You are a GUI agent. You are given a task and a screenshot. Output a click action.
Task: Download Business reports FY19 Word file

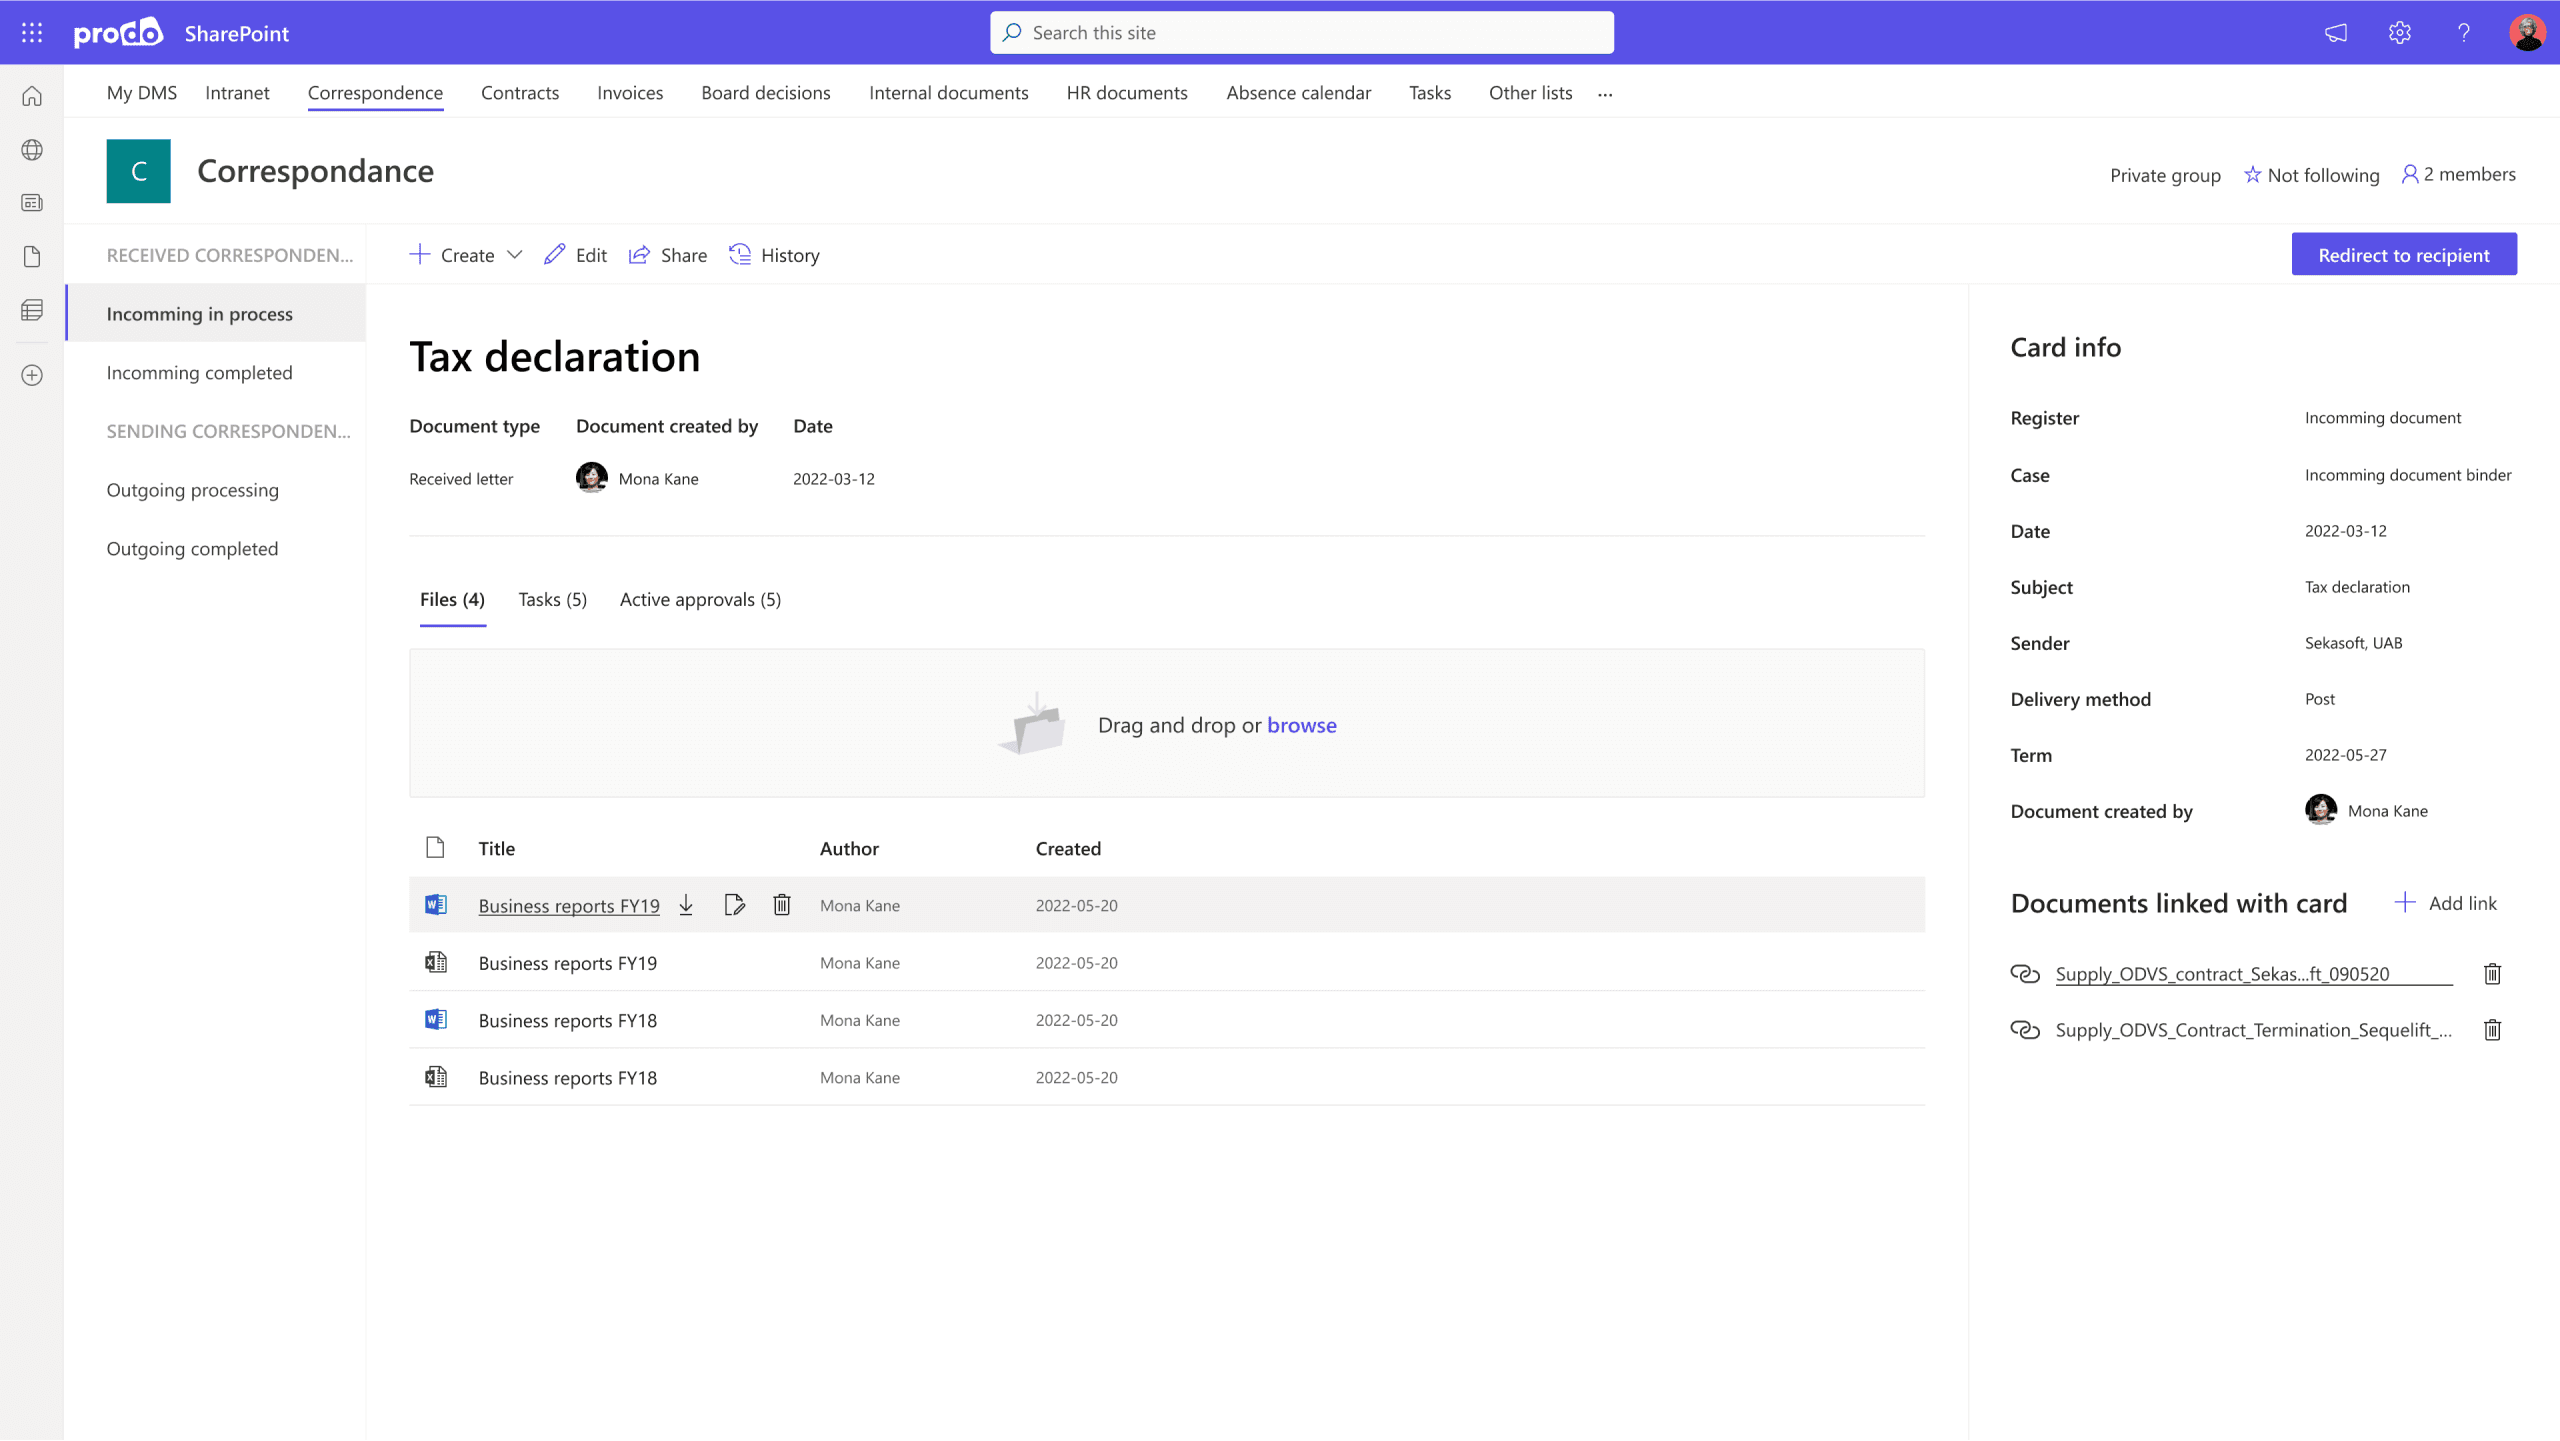click(686, 905)
